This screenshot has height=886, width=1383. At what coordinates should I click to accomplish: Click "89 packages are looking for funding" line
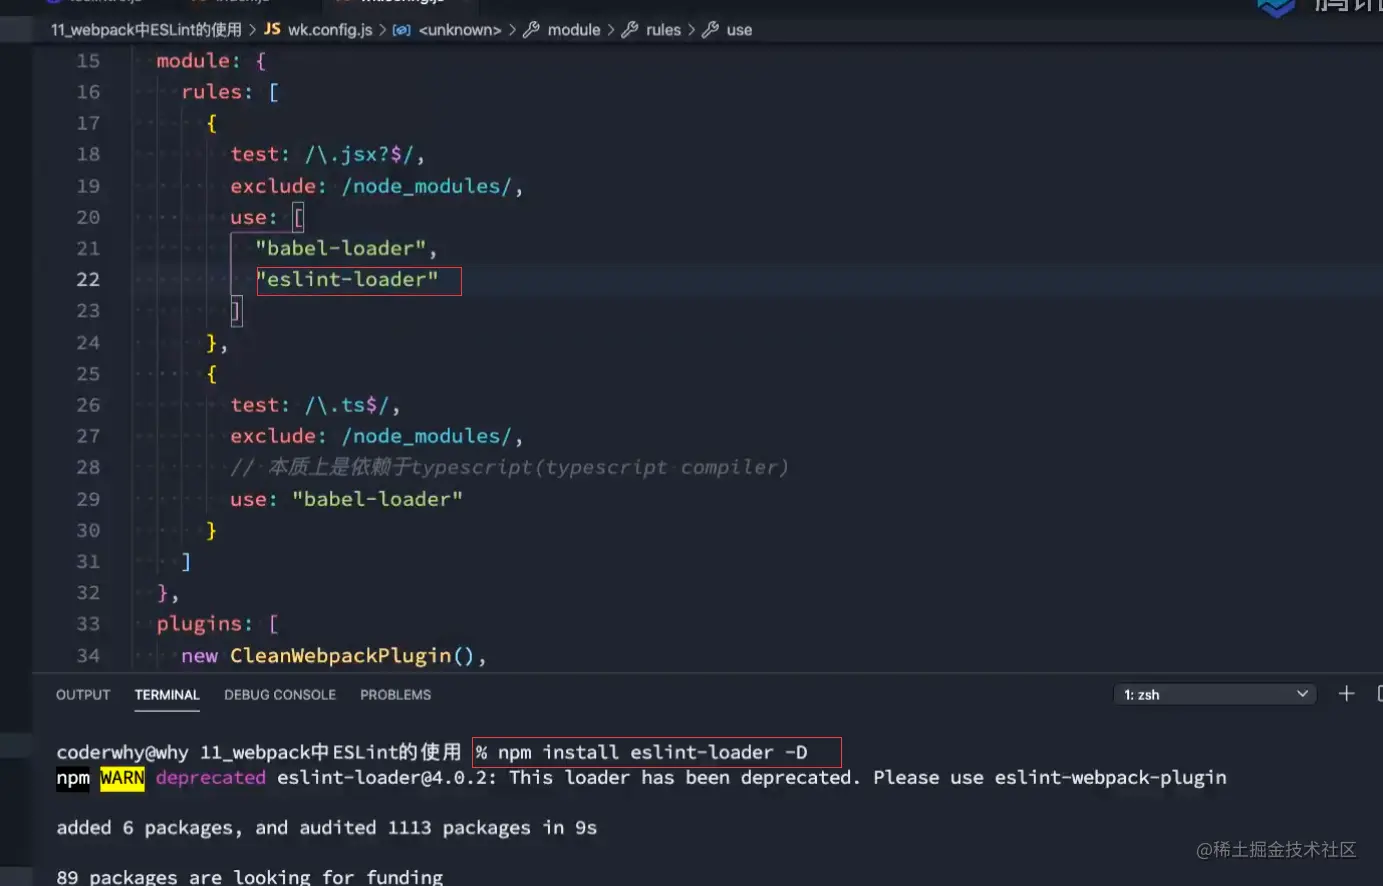click(x=249, y=876)
